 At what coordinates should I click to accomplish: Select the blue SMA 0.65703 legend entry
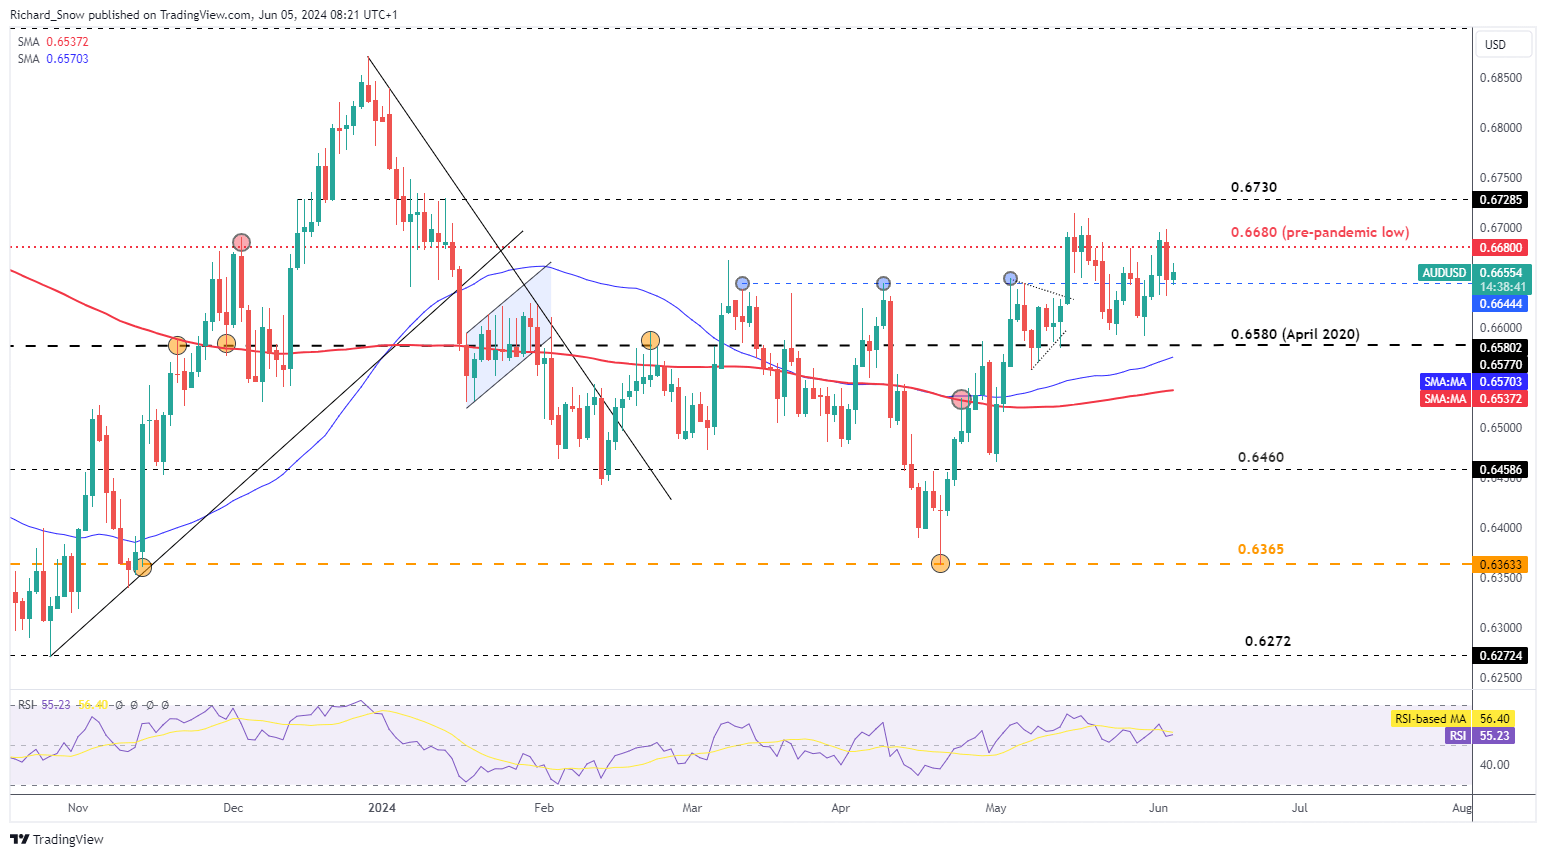[53, 59]
